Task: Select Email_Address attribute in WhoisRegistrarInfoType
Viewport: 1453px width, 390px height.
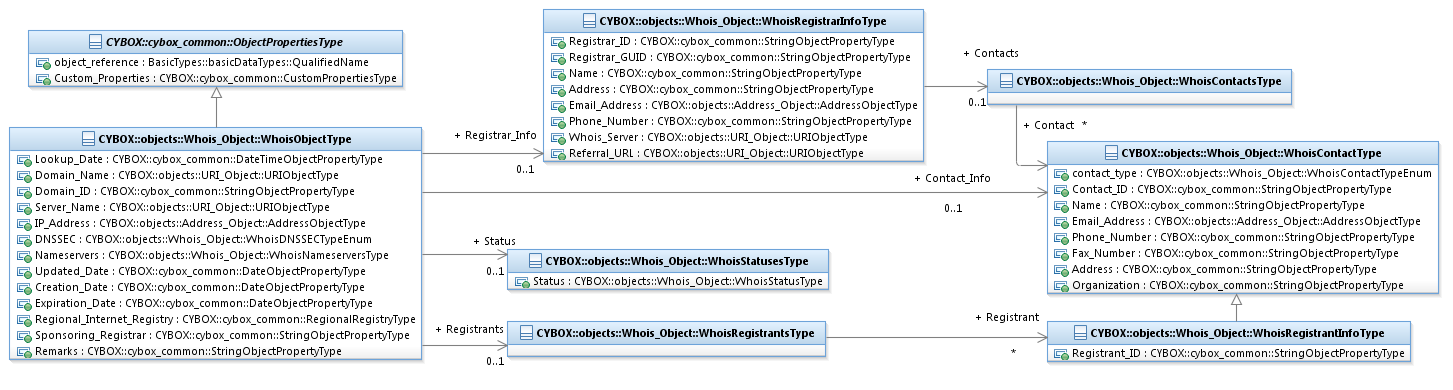Action: (x=743, y=105)
